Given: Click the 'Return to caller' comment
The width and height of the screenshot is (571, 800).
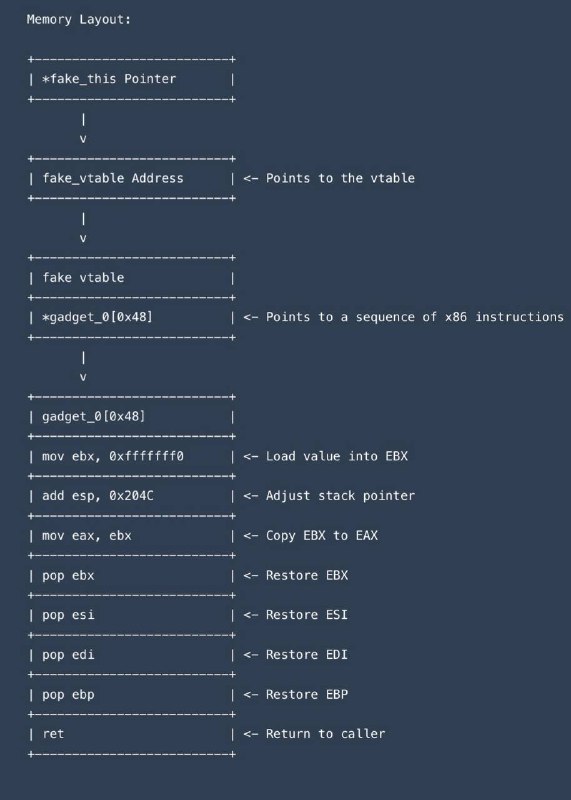Looking at the screenshot, I should tap(314, 734).
